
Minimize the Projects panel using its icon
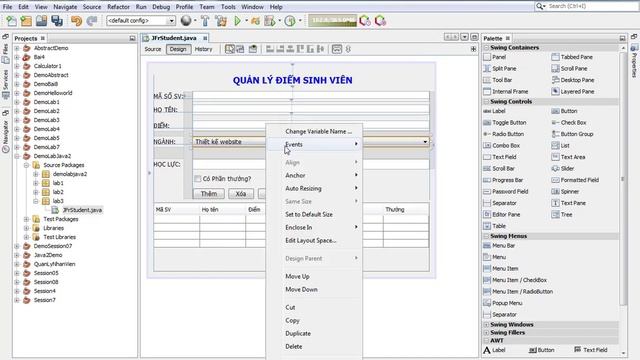tap(132, 38)
